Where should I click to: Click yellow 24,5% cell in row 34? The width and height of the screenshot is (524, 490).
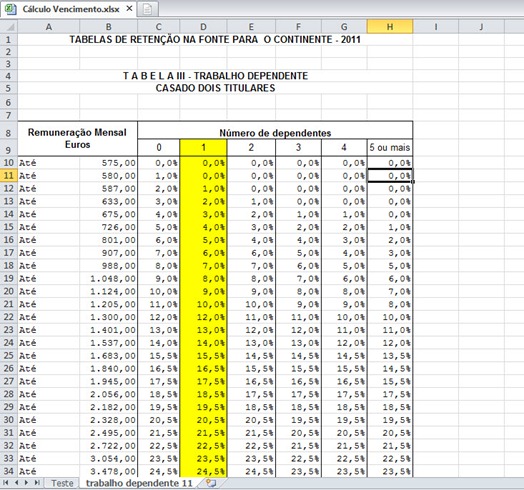click(x=203, y=471)
